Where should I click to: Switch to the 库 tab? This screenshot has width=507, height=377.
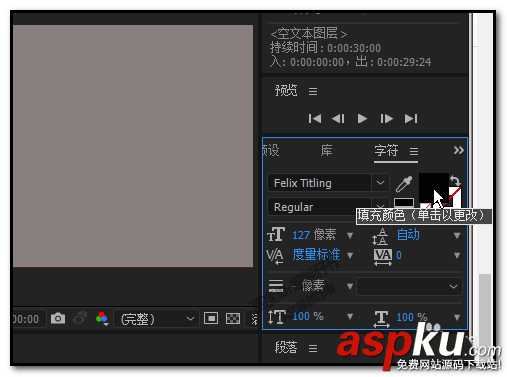click(x=326, y=151)
